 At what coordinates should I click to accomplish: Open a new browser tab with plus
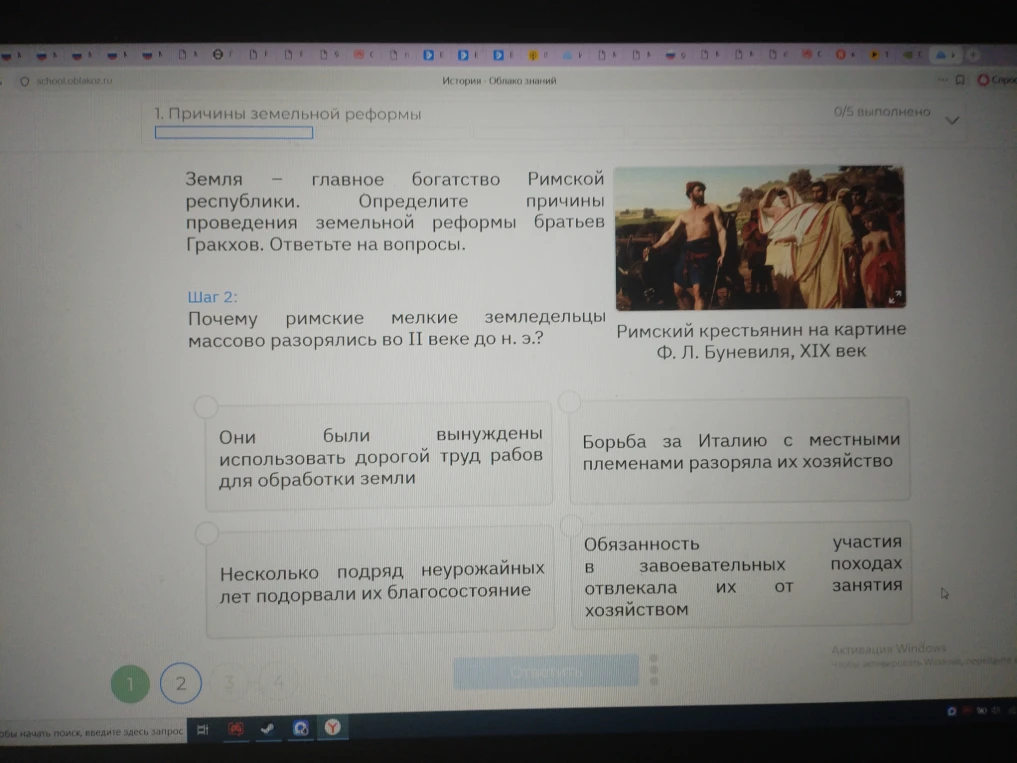(x=973, y=55)
